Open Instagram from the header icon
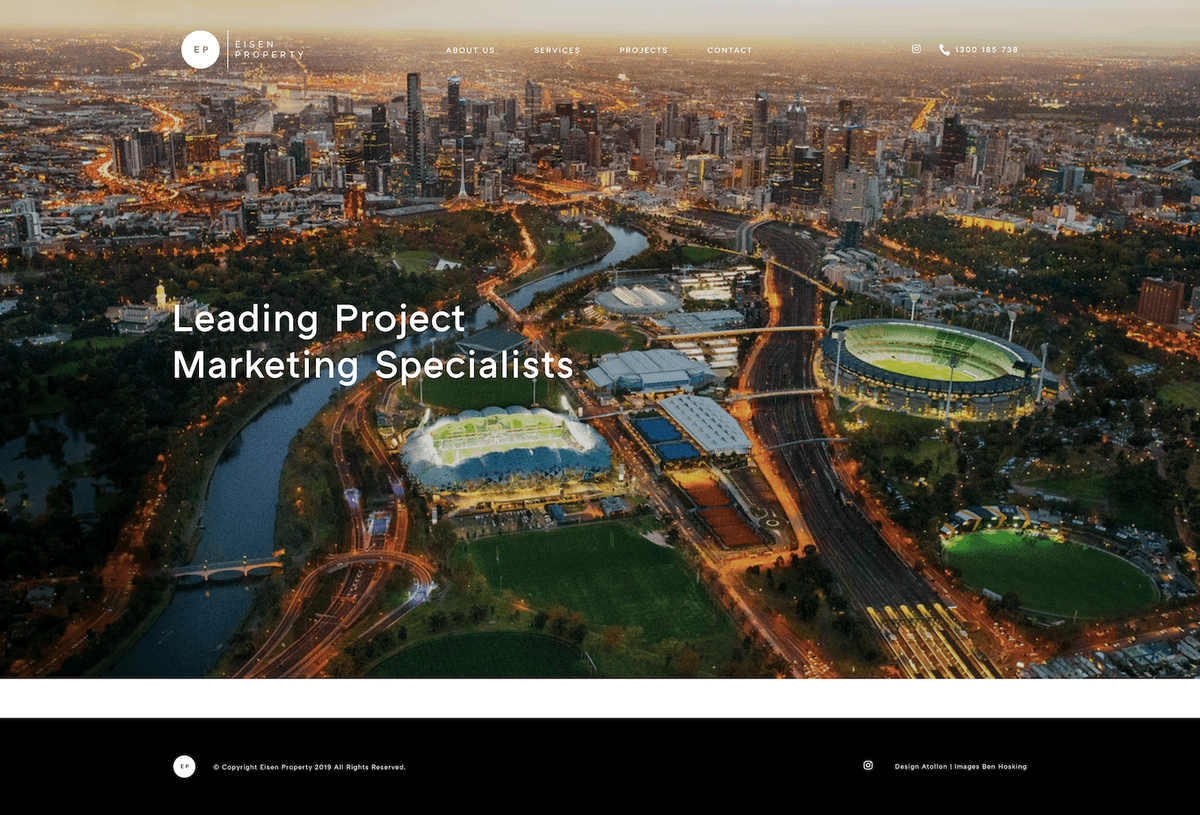This screenshot has height=815, width=1200. pyautogui.click(x=916, y=49)
